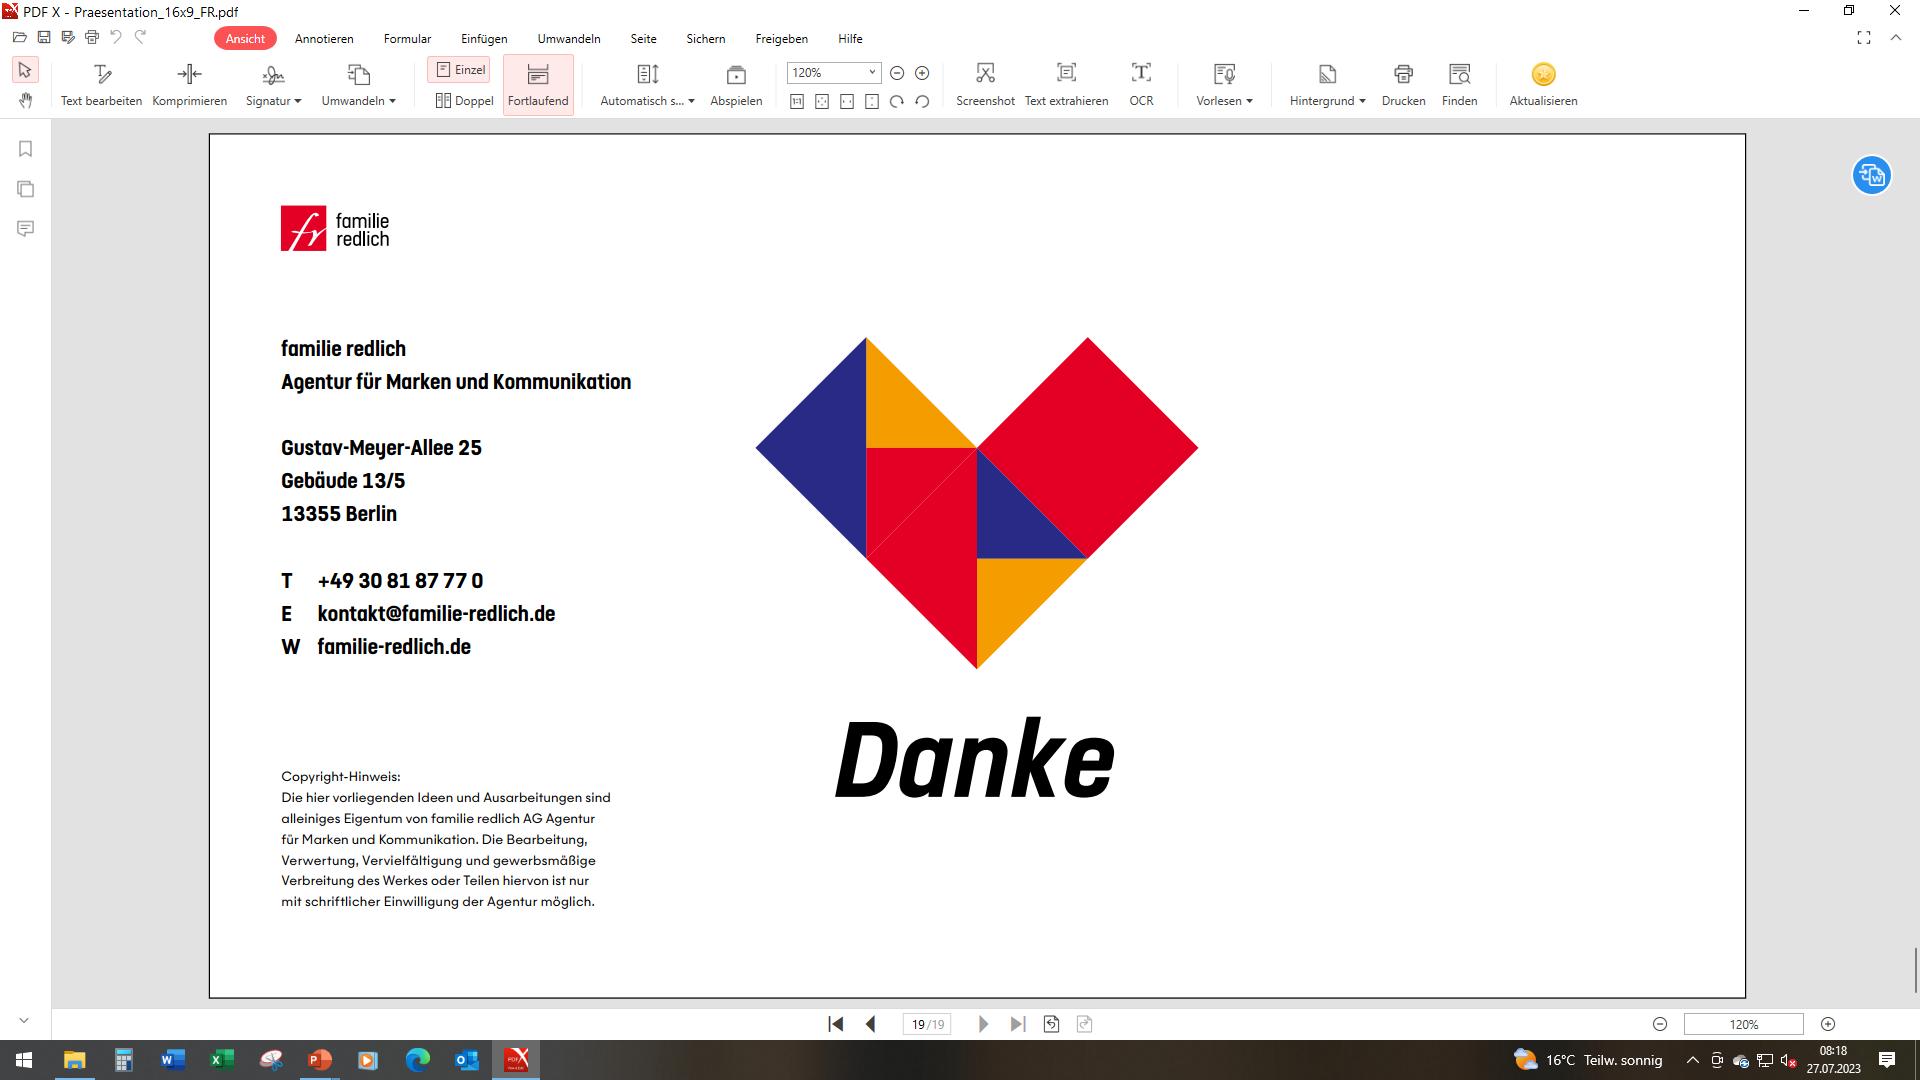Select the hand pan tool
This screenshot has height=1080, width=1920.
[26, 100]
